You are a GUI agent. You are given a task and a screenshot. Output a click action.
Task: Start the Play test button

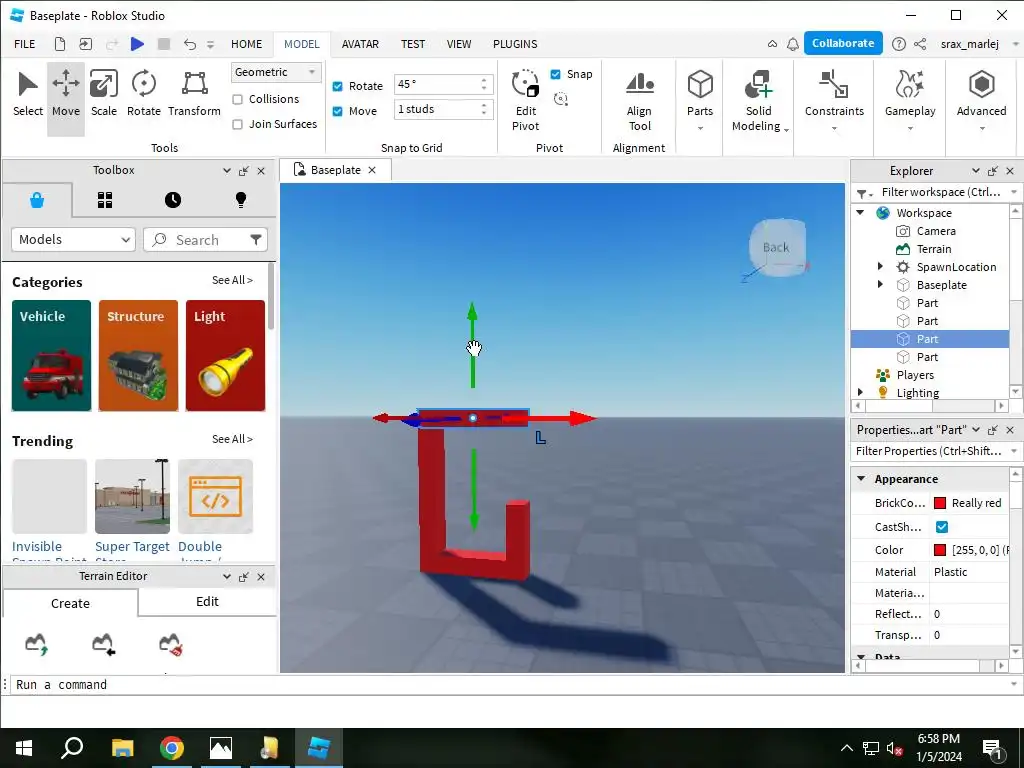pyautogui.click(x=137, y=44)
